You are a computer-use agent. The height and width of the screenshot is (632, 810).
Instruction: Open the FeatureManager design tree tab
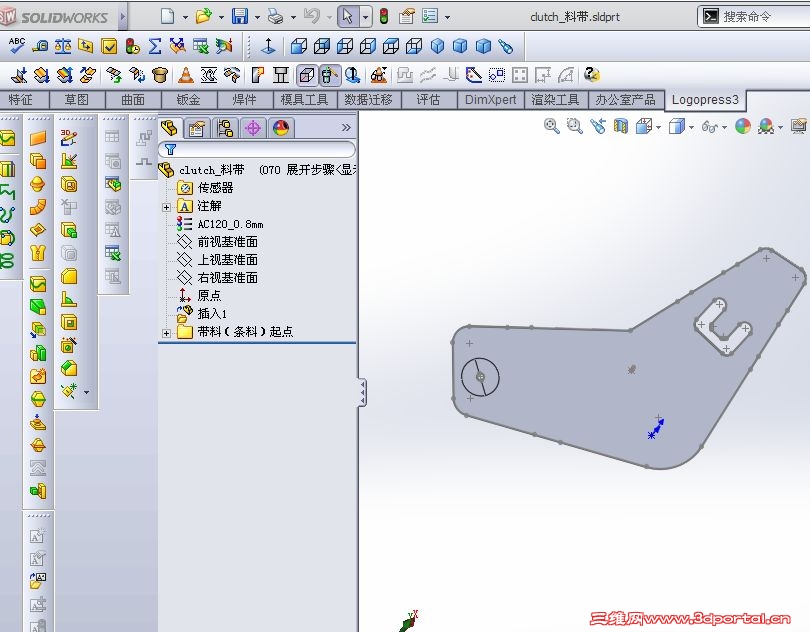169,128
